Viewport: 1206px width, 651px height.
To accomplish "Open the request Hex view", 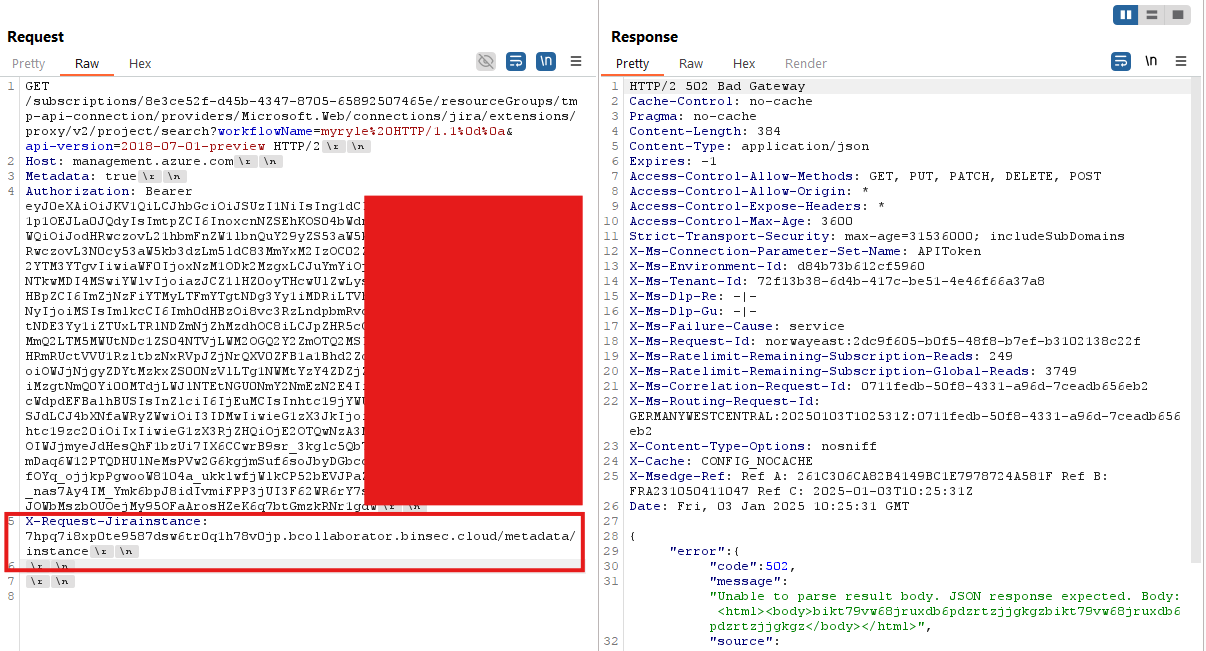I will point(139,63).
